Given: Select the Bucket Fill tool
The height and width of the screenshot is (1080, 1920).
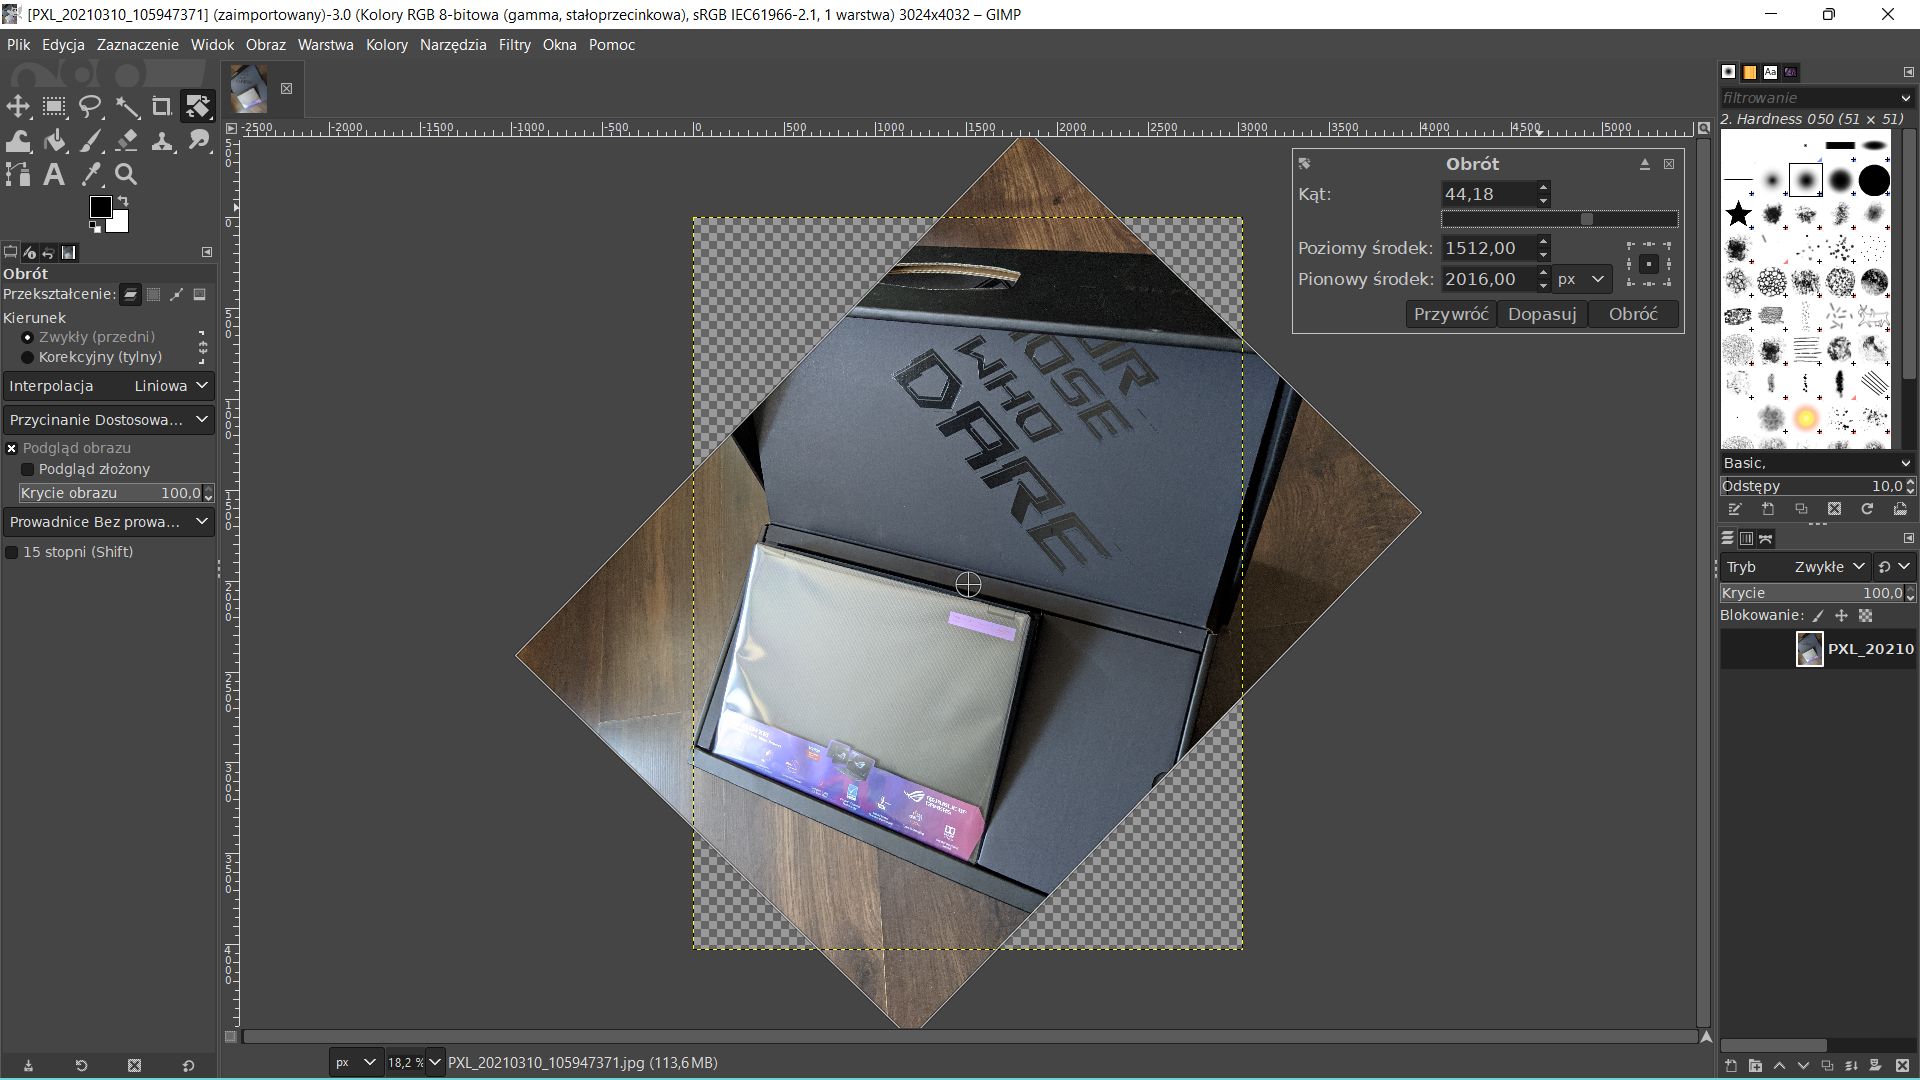Looking at the screenshot, I should (x=55, y=141).
